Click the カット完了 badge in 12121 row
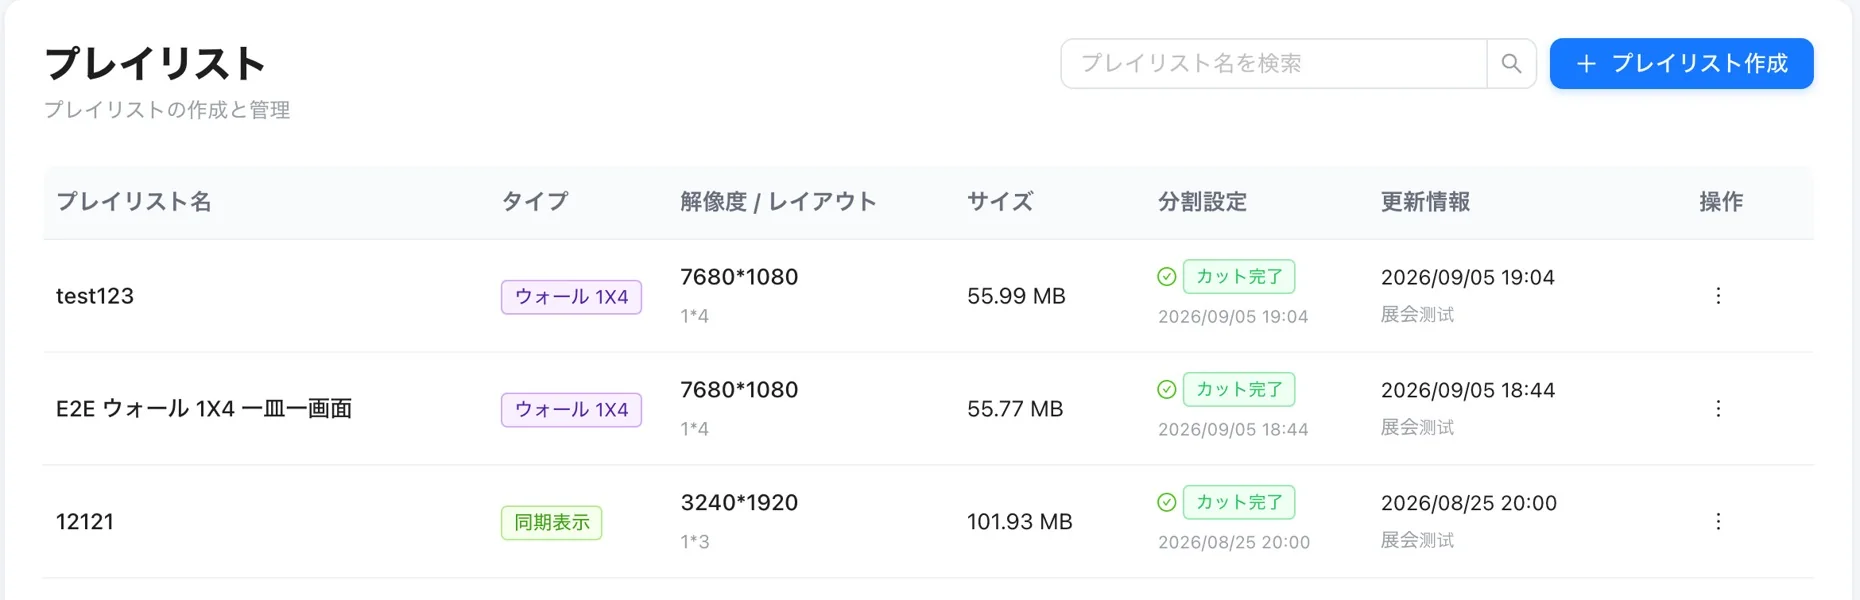 (x=1239, y=503)
